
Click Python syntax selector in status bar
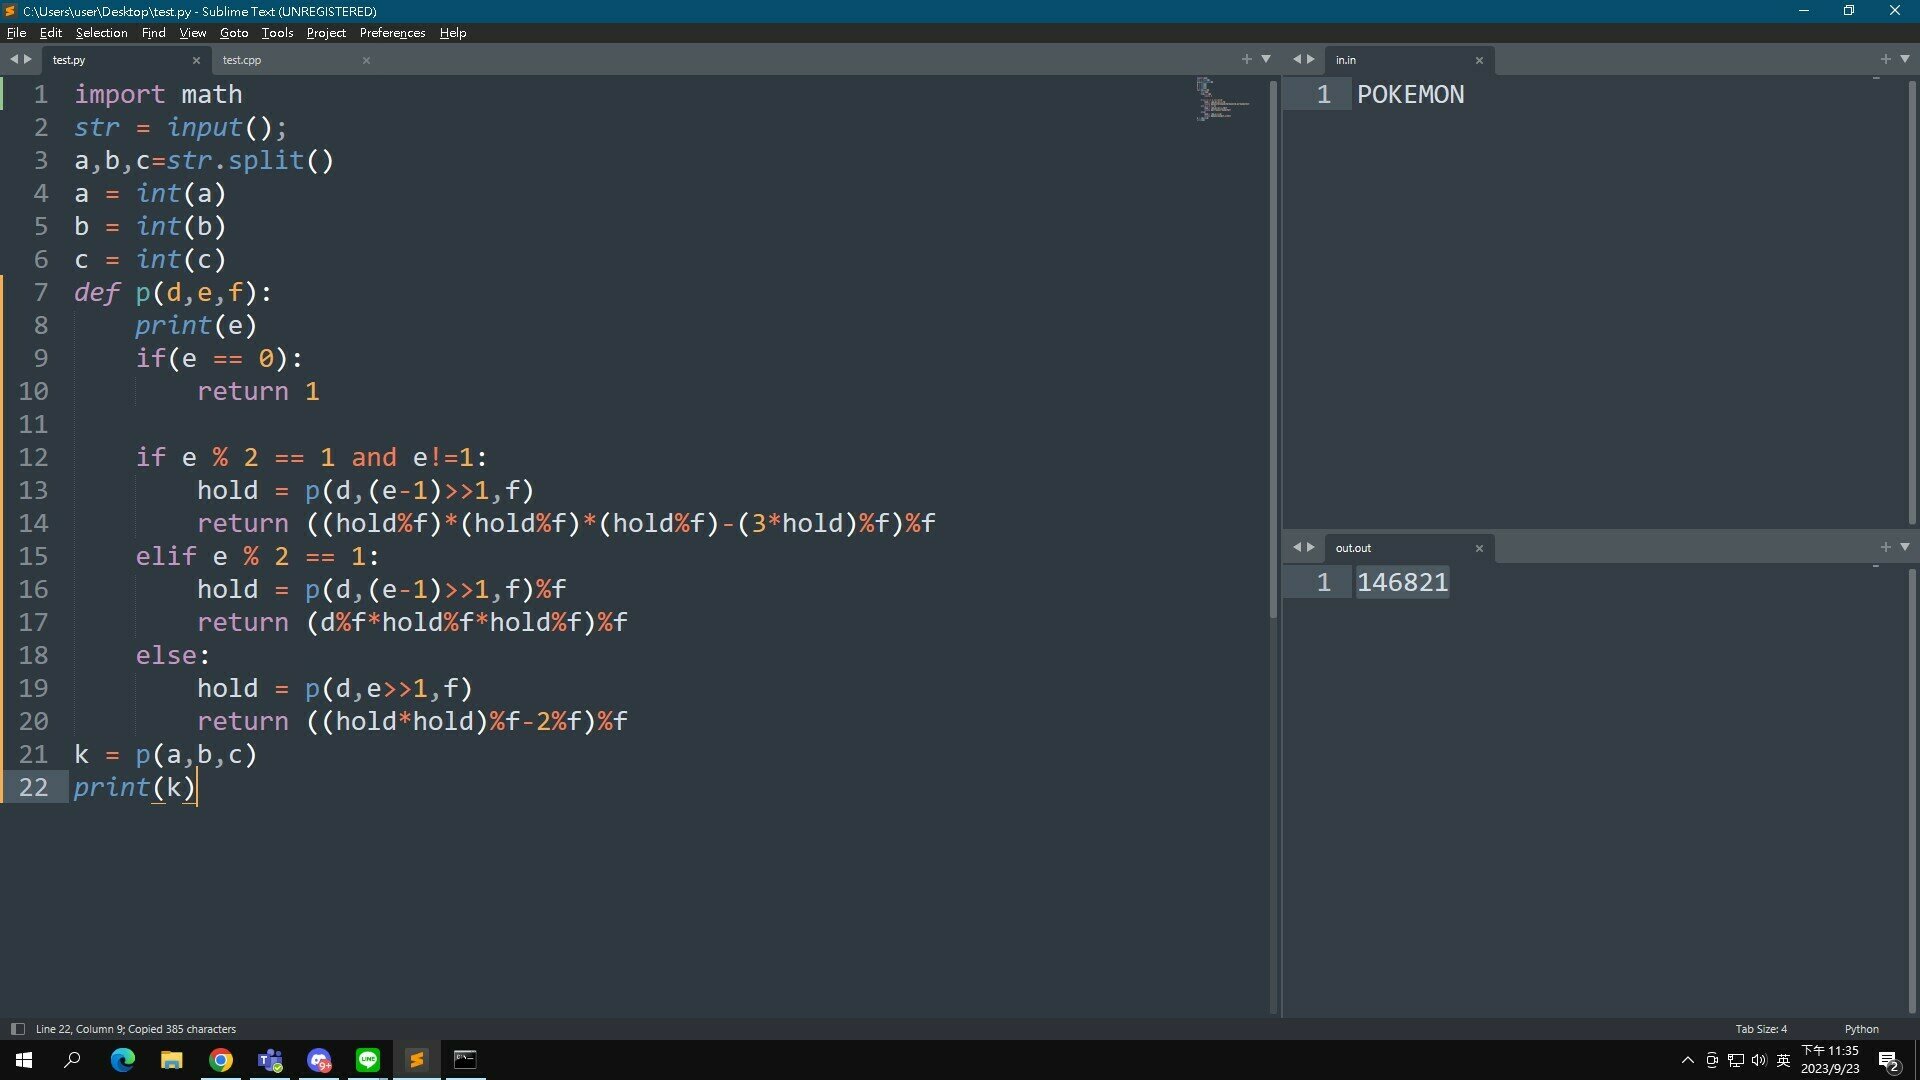1861,1029
